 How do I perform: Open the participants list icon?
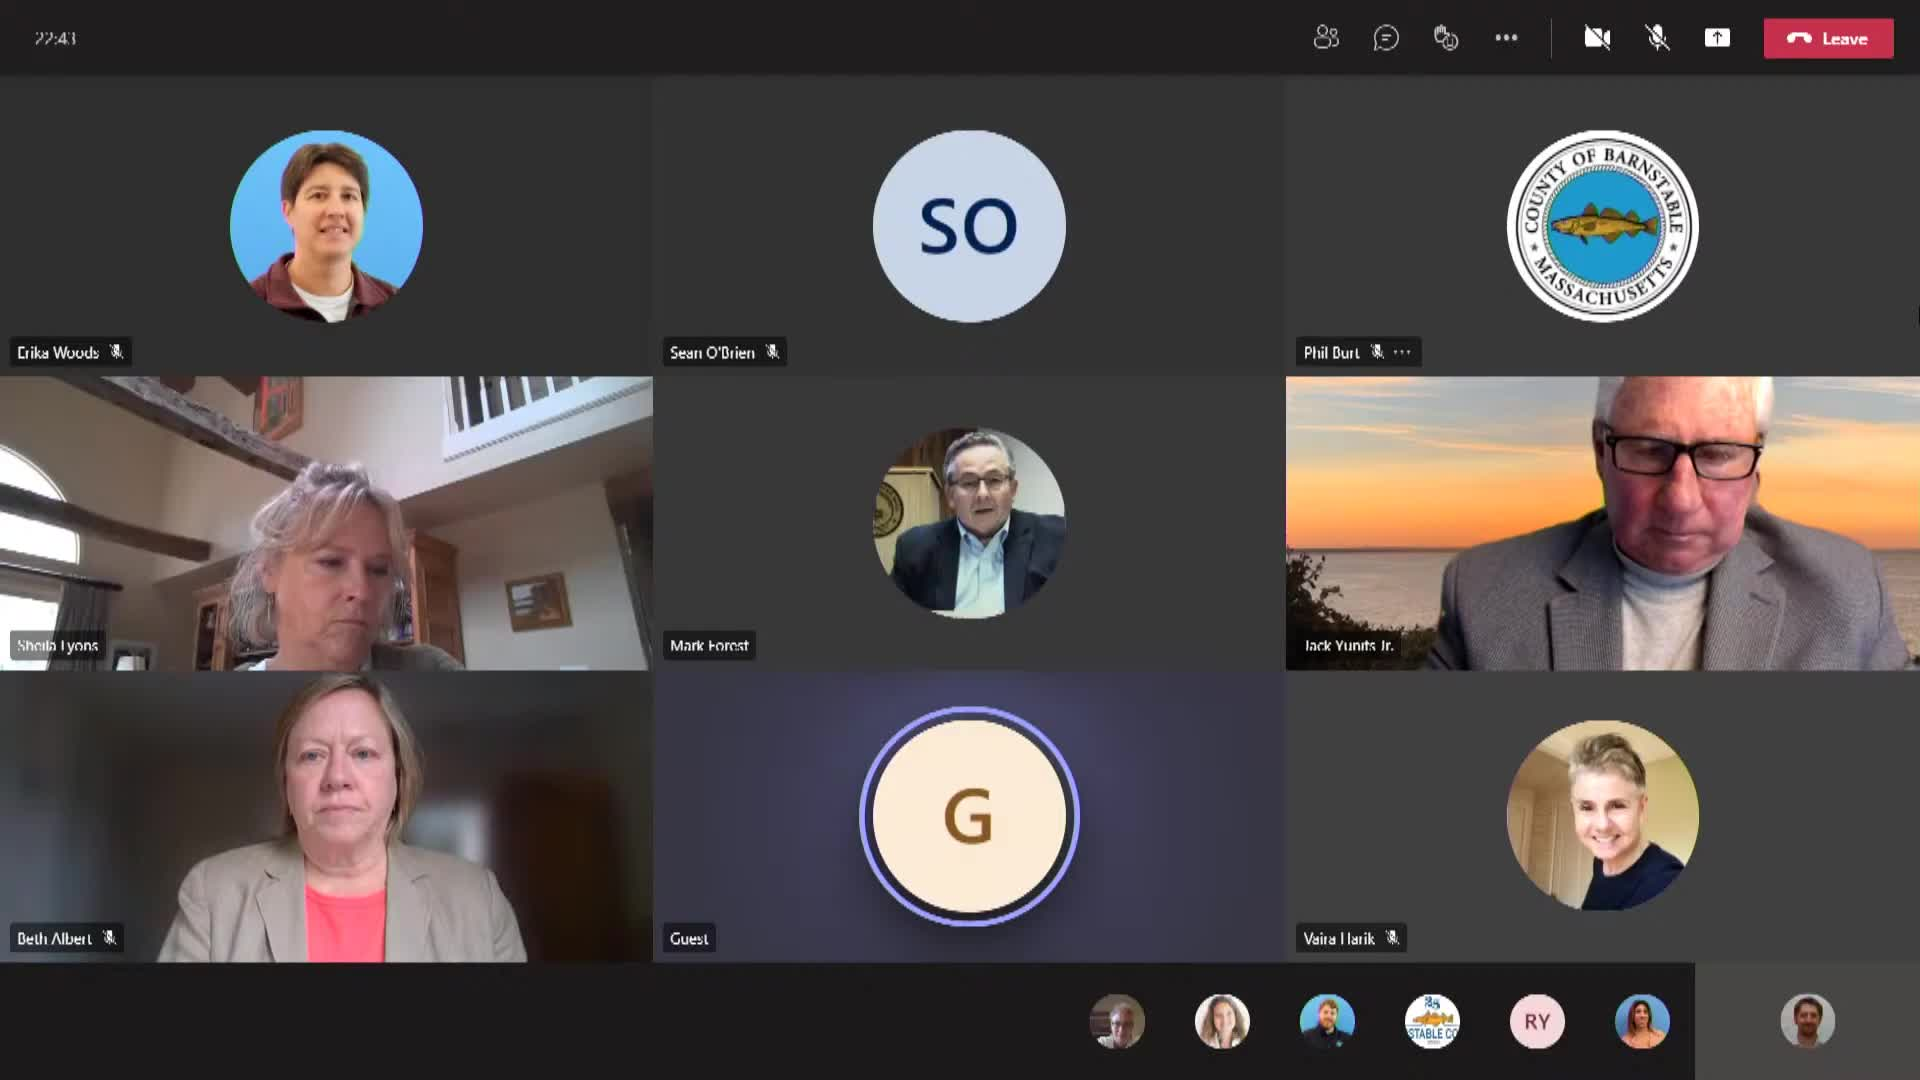(1326, 38)
